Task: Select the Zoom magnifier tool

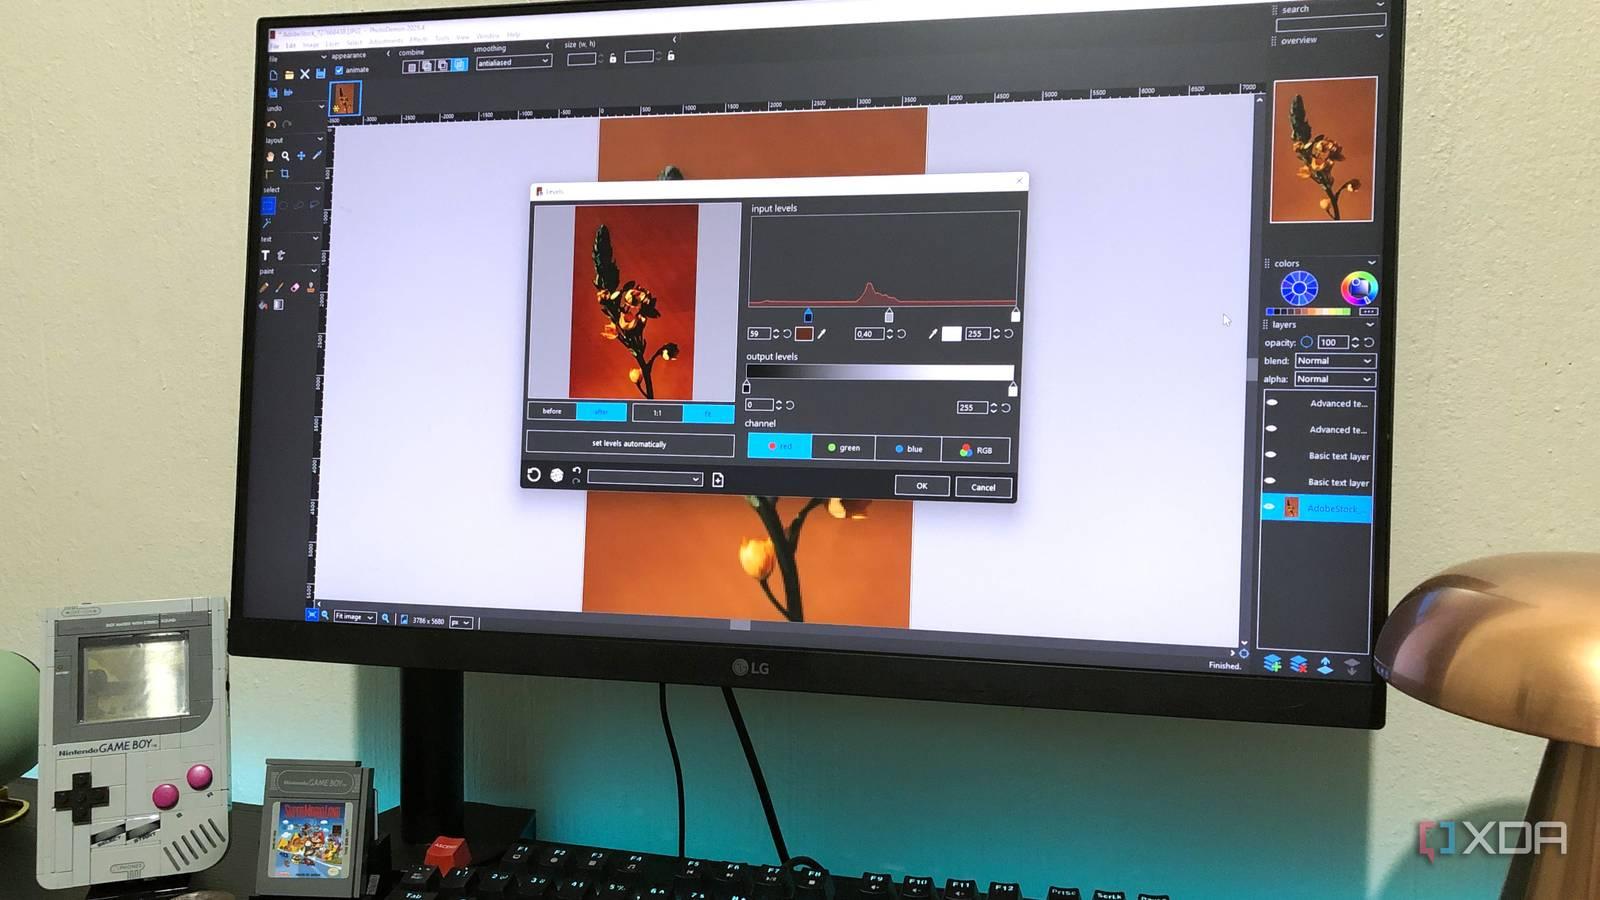Action: [x=286, y=156]
